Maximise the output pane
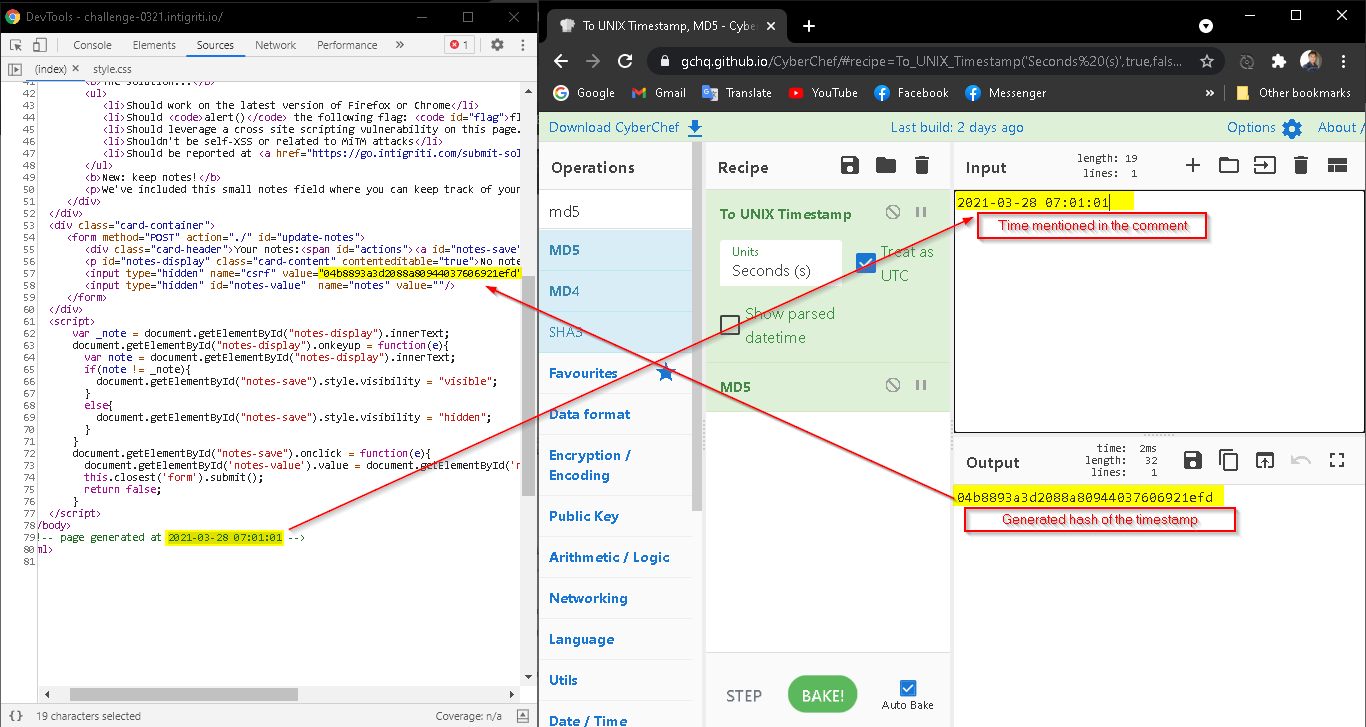Image resolution: width=1366 pixels, height=727 pixels. pyautogui.click(x=1337, y=461)
